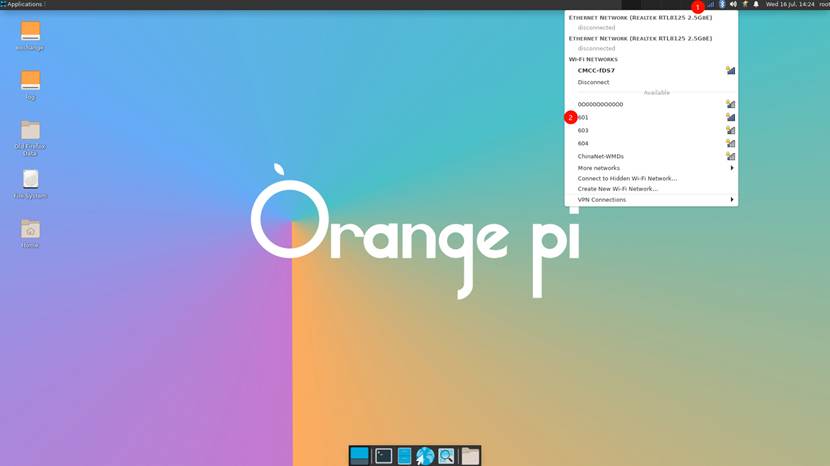Open the Applications menu
The width and height of the screenshot is (830, 466).
click(x=22, y=4)
